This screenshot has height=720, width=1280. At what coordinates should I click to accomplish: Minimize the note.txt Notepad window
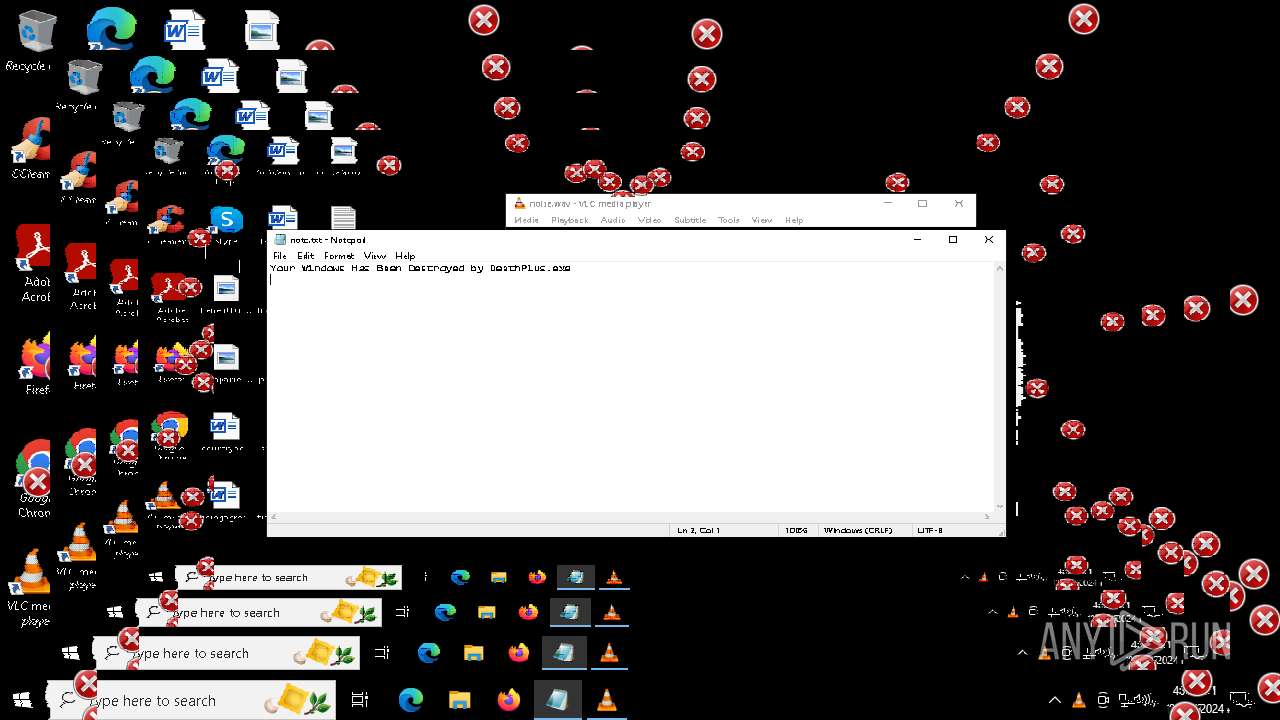pyautogui.click(x=917, y=240)
